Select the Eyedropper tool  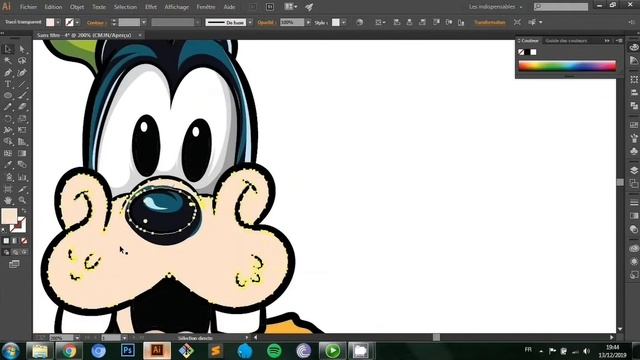(x=8, y=164)
